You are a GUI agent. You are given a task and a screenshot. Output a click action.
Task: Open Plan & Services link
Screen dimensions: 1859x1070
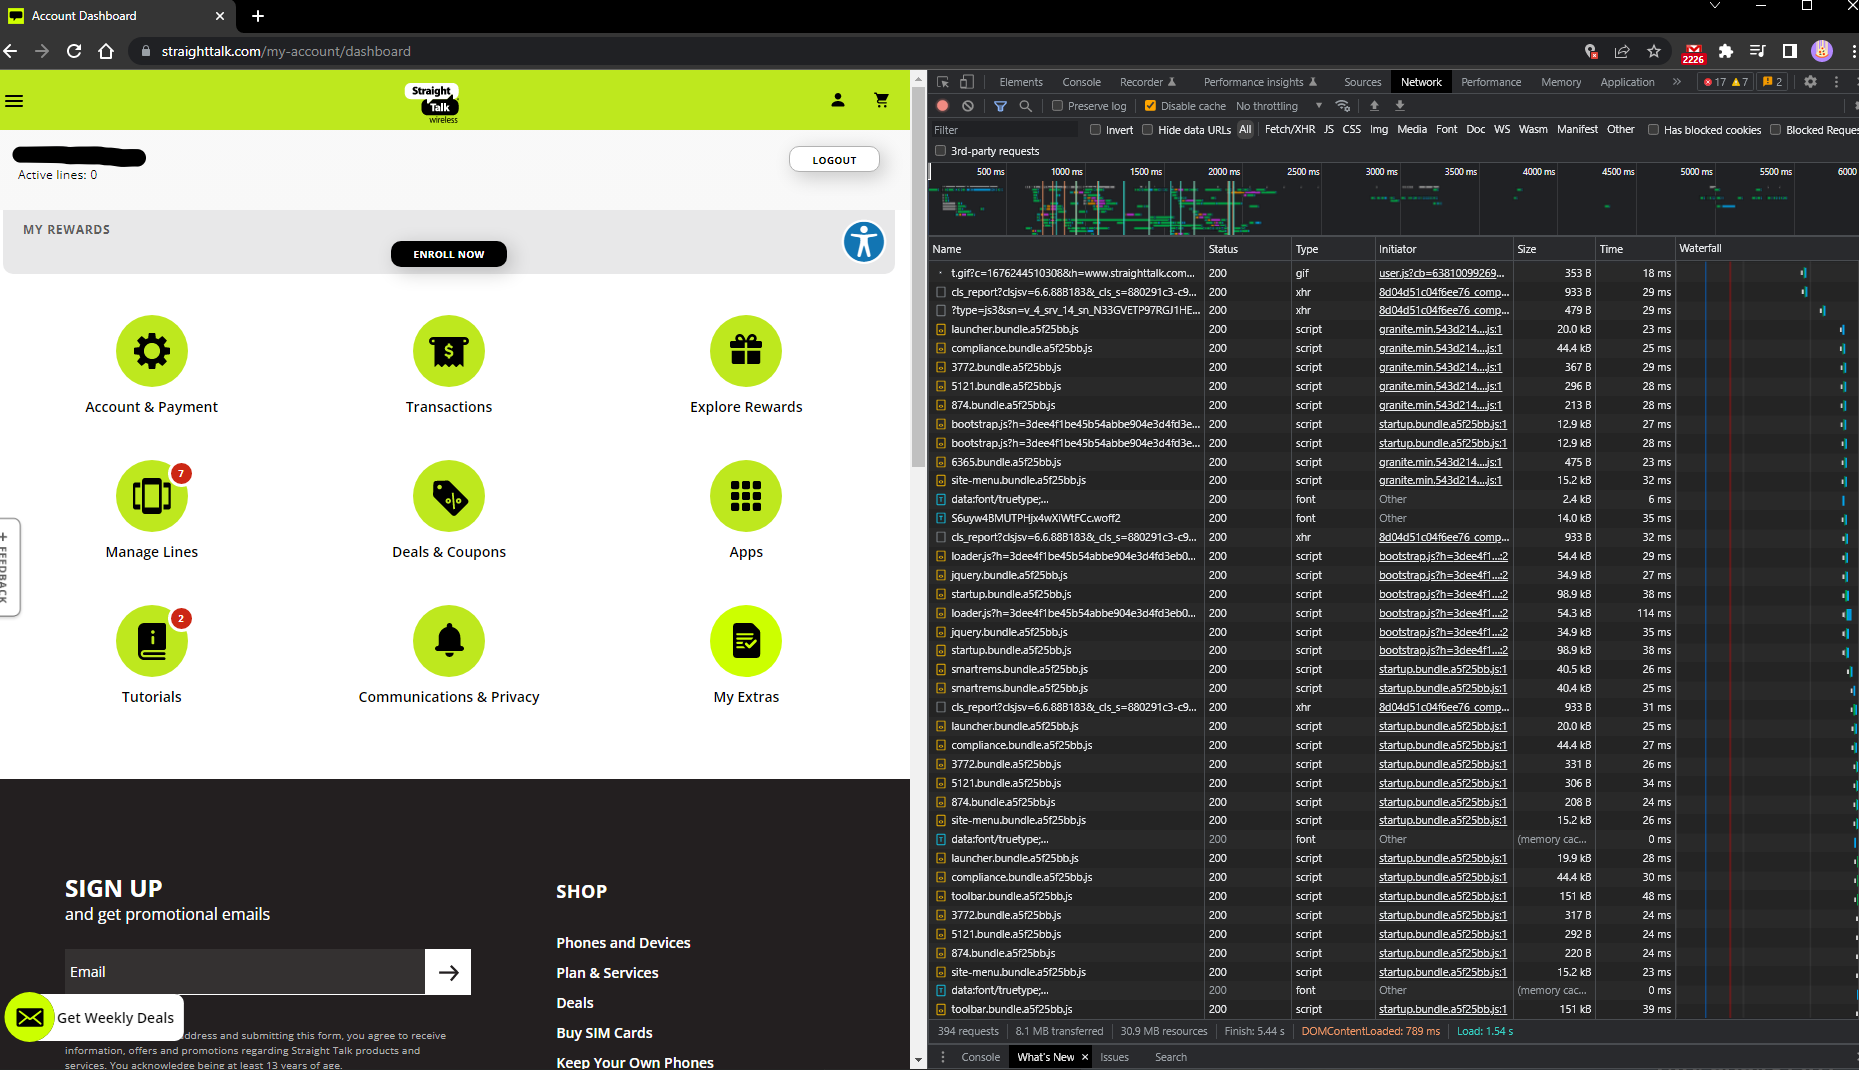[x=607, y=973]
